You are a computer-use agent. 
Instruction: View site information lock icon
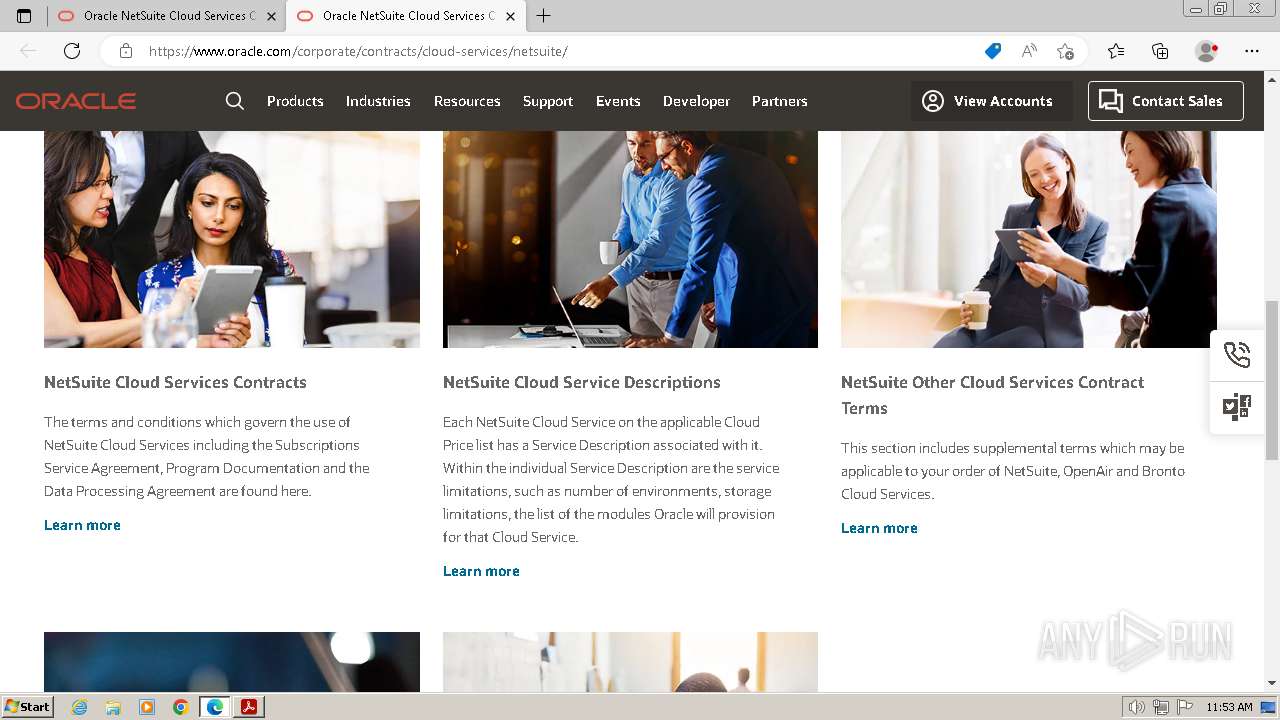pos(126,51)
